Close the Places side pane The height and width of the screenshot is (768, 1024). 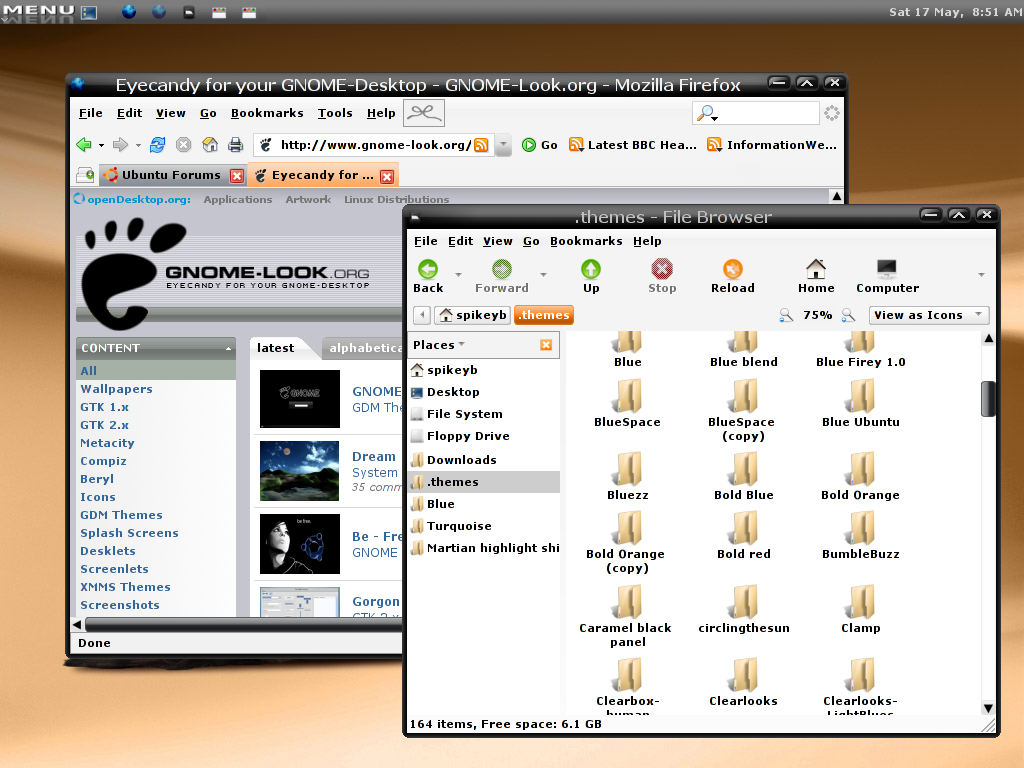[x=546, y=345]
